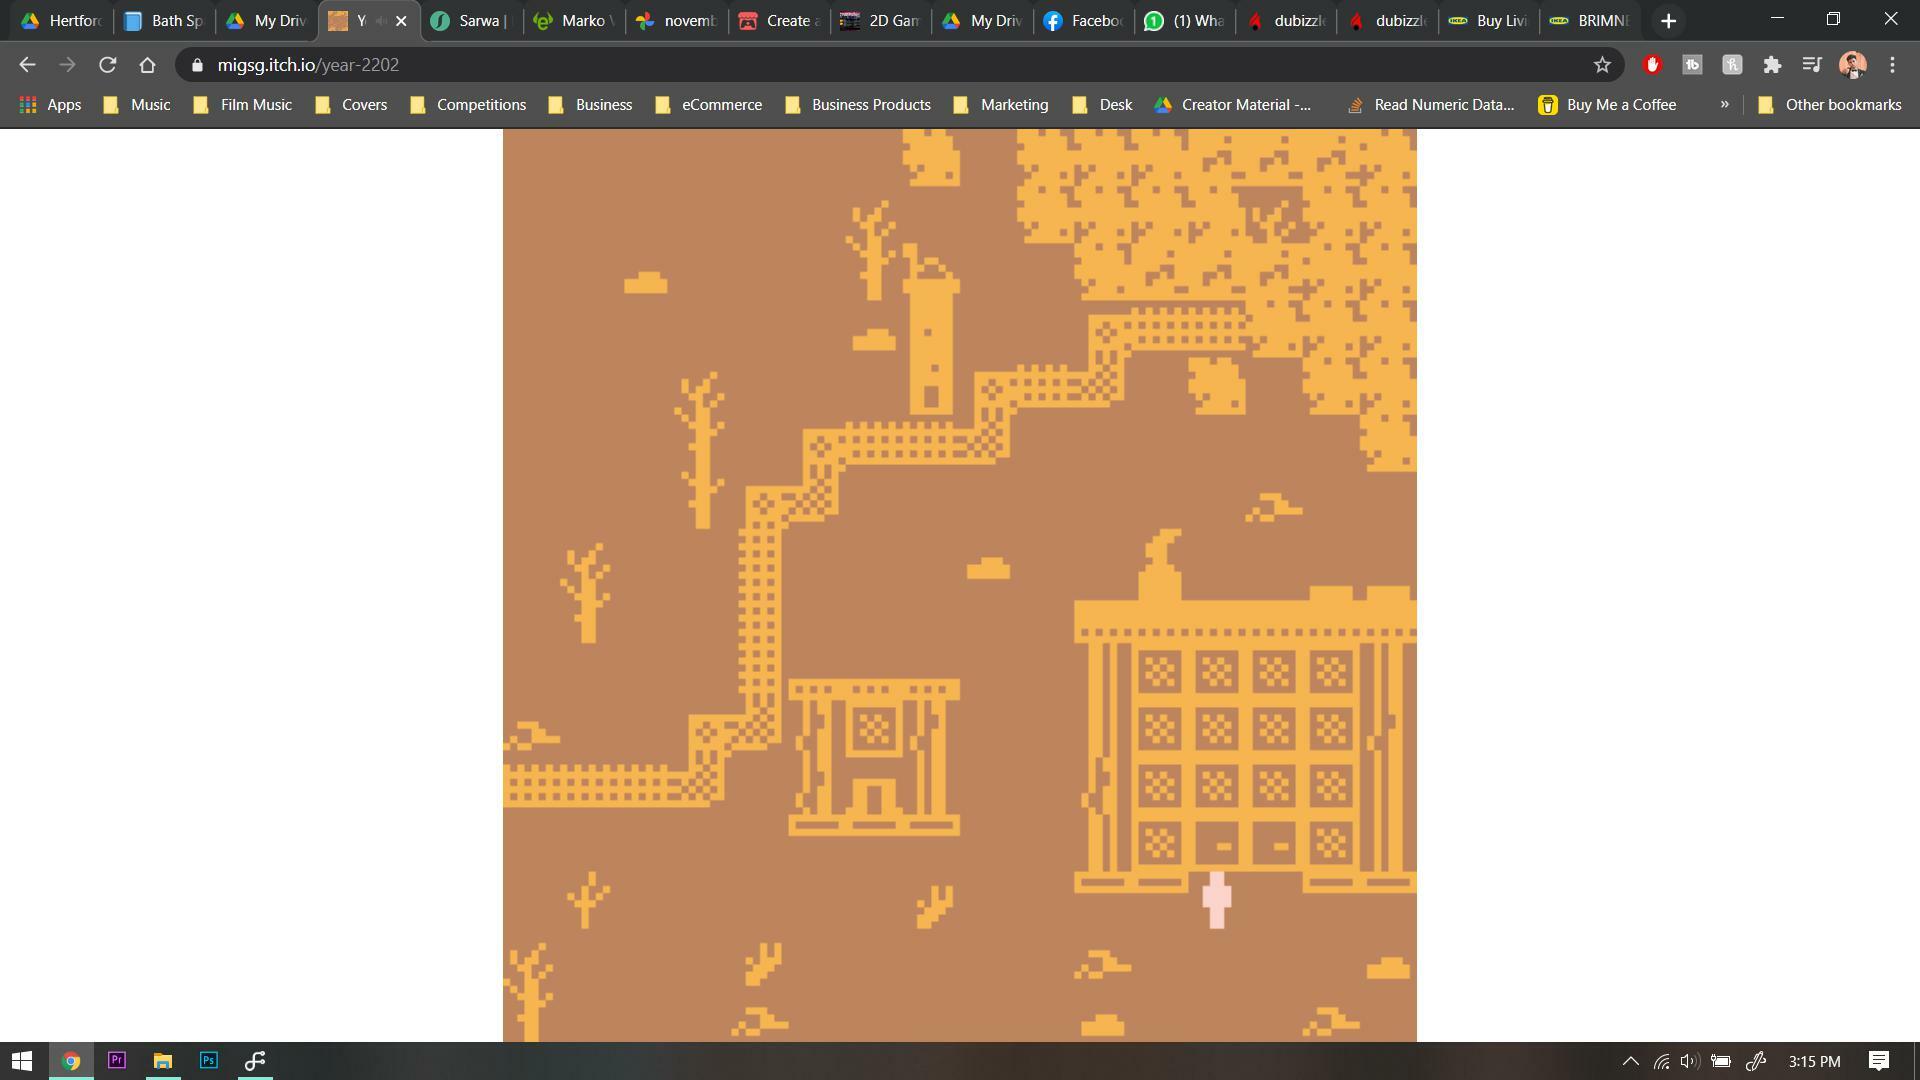Open the Honey extension icon
This screenshot has height=1080, width=1920.
pyautogui.click(x=1732, y=65)
